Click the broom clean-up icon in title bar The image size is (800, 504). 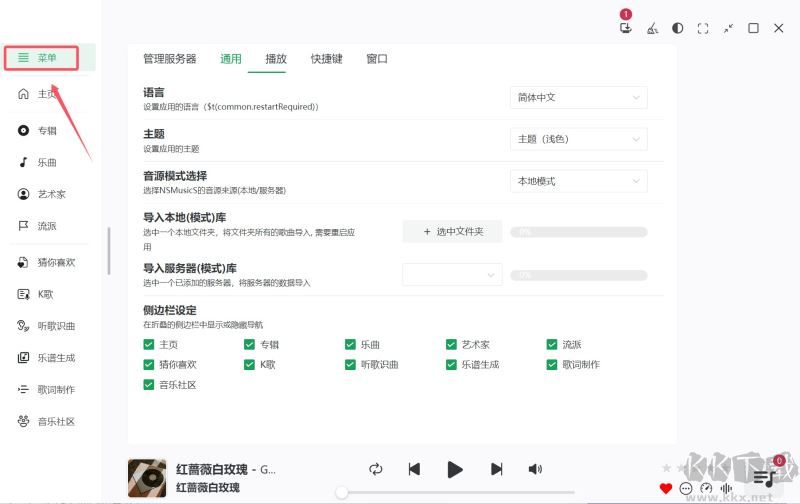pyautogui.click(x=653, y=28)
